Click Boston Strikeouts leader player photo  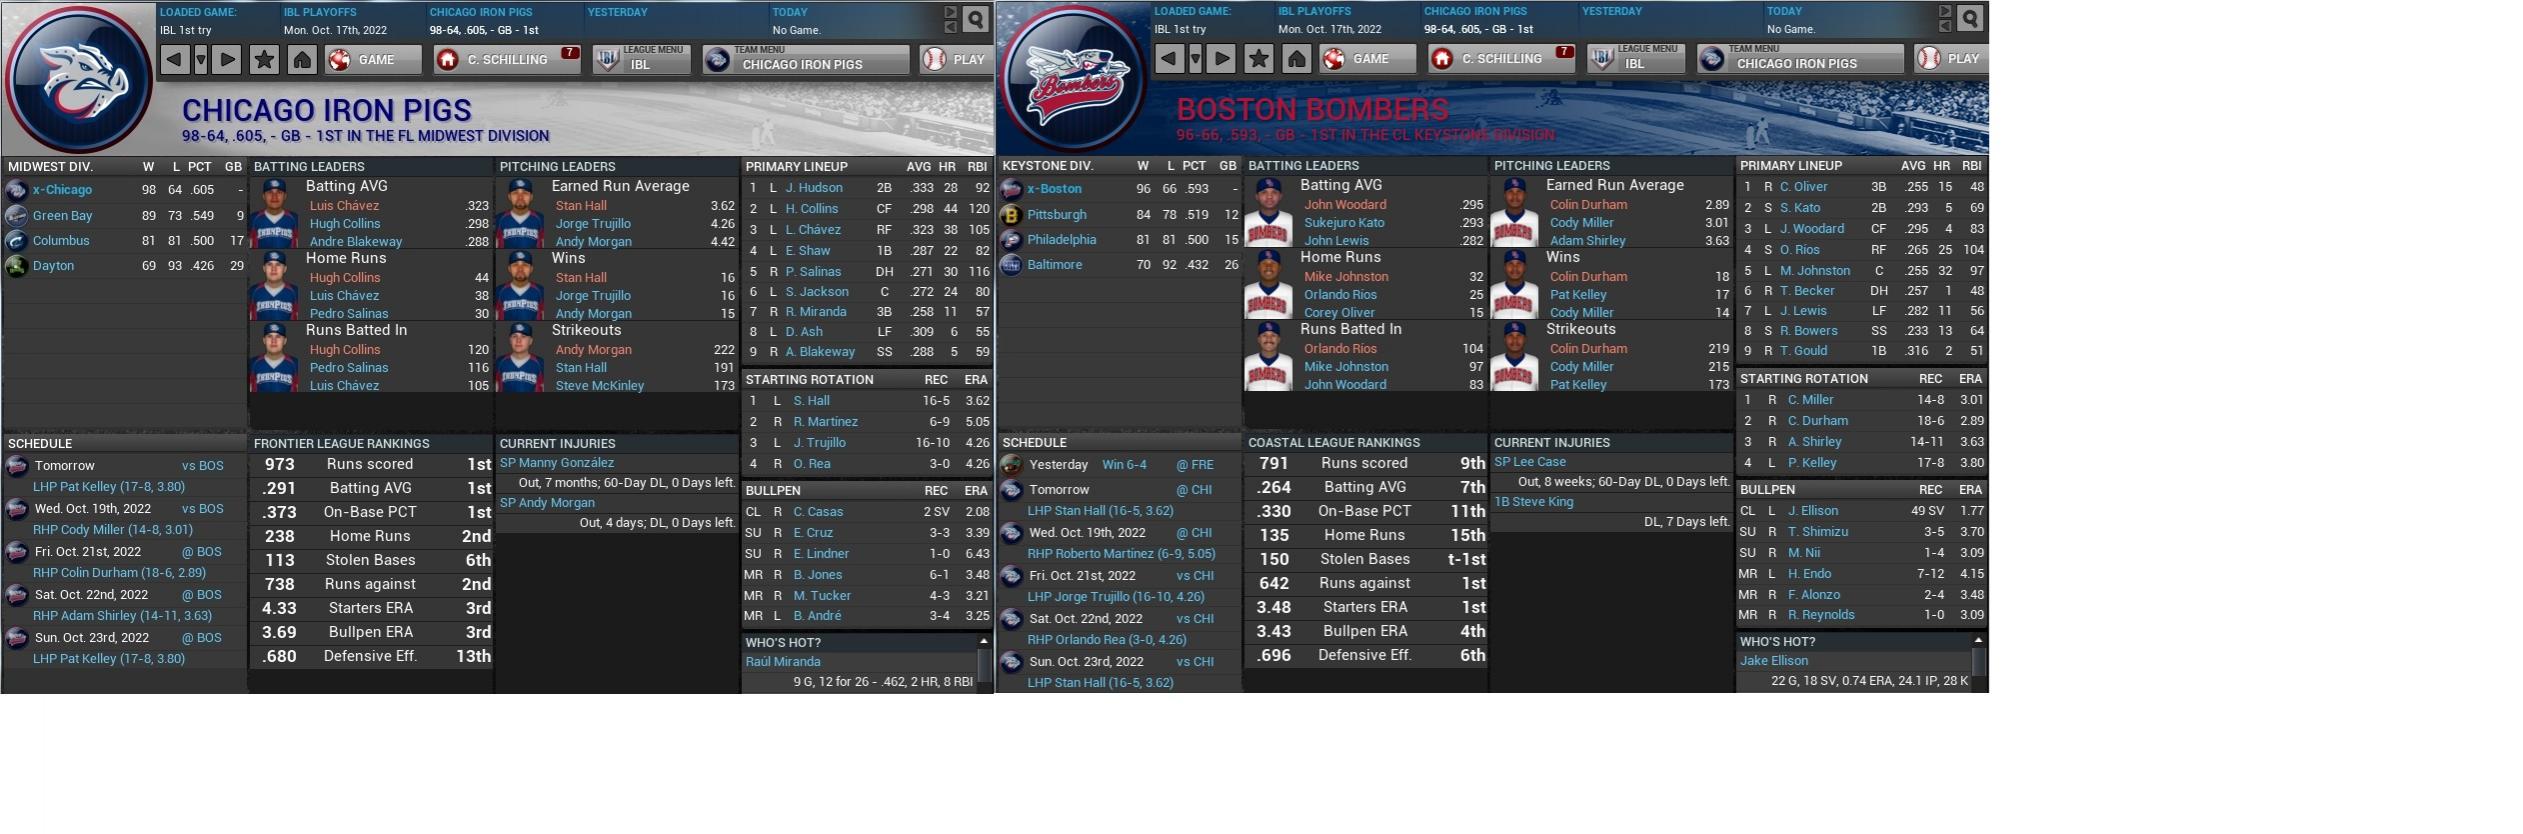tap(1514, 356)
